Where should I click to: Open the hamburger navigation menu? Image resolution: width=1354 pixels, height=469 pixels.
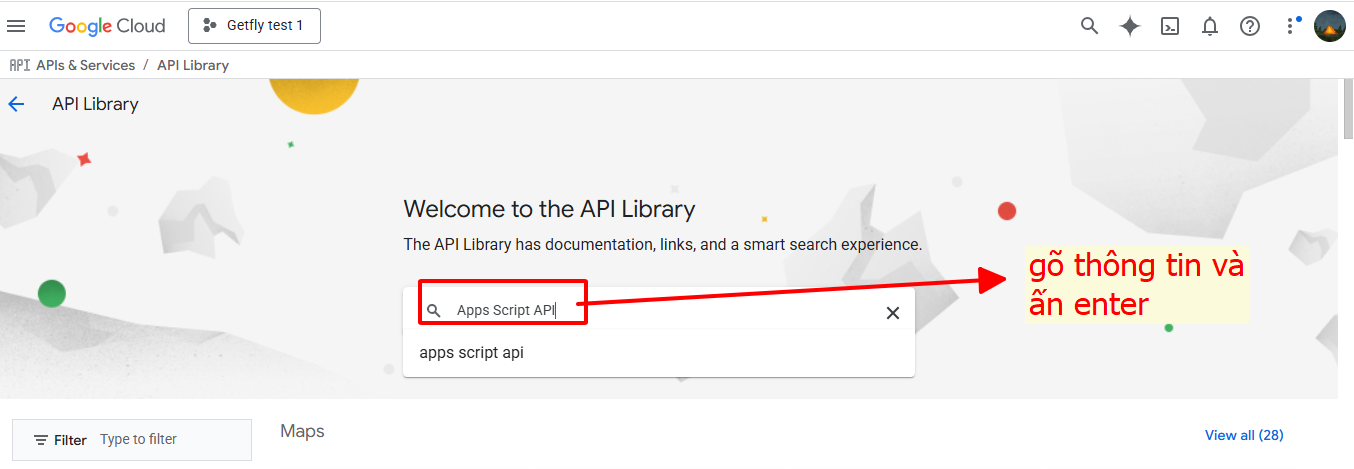16,26
